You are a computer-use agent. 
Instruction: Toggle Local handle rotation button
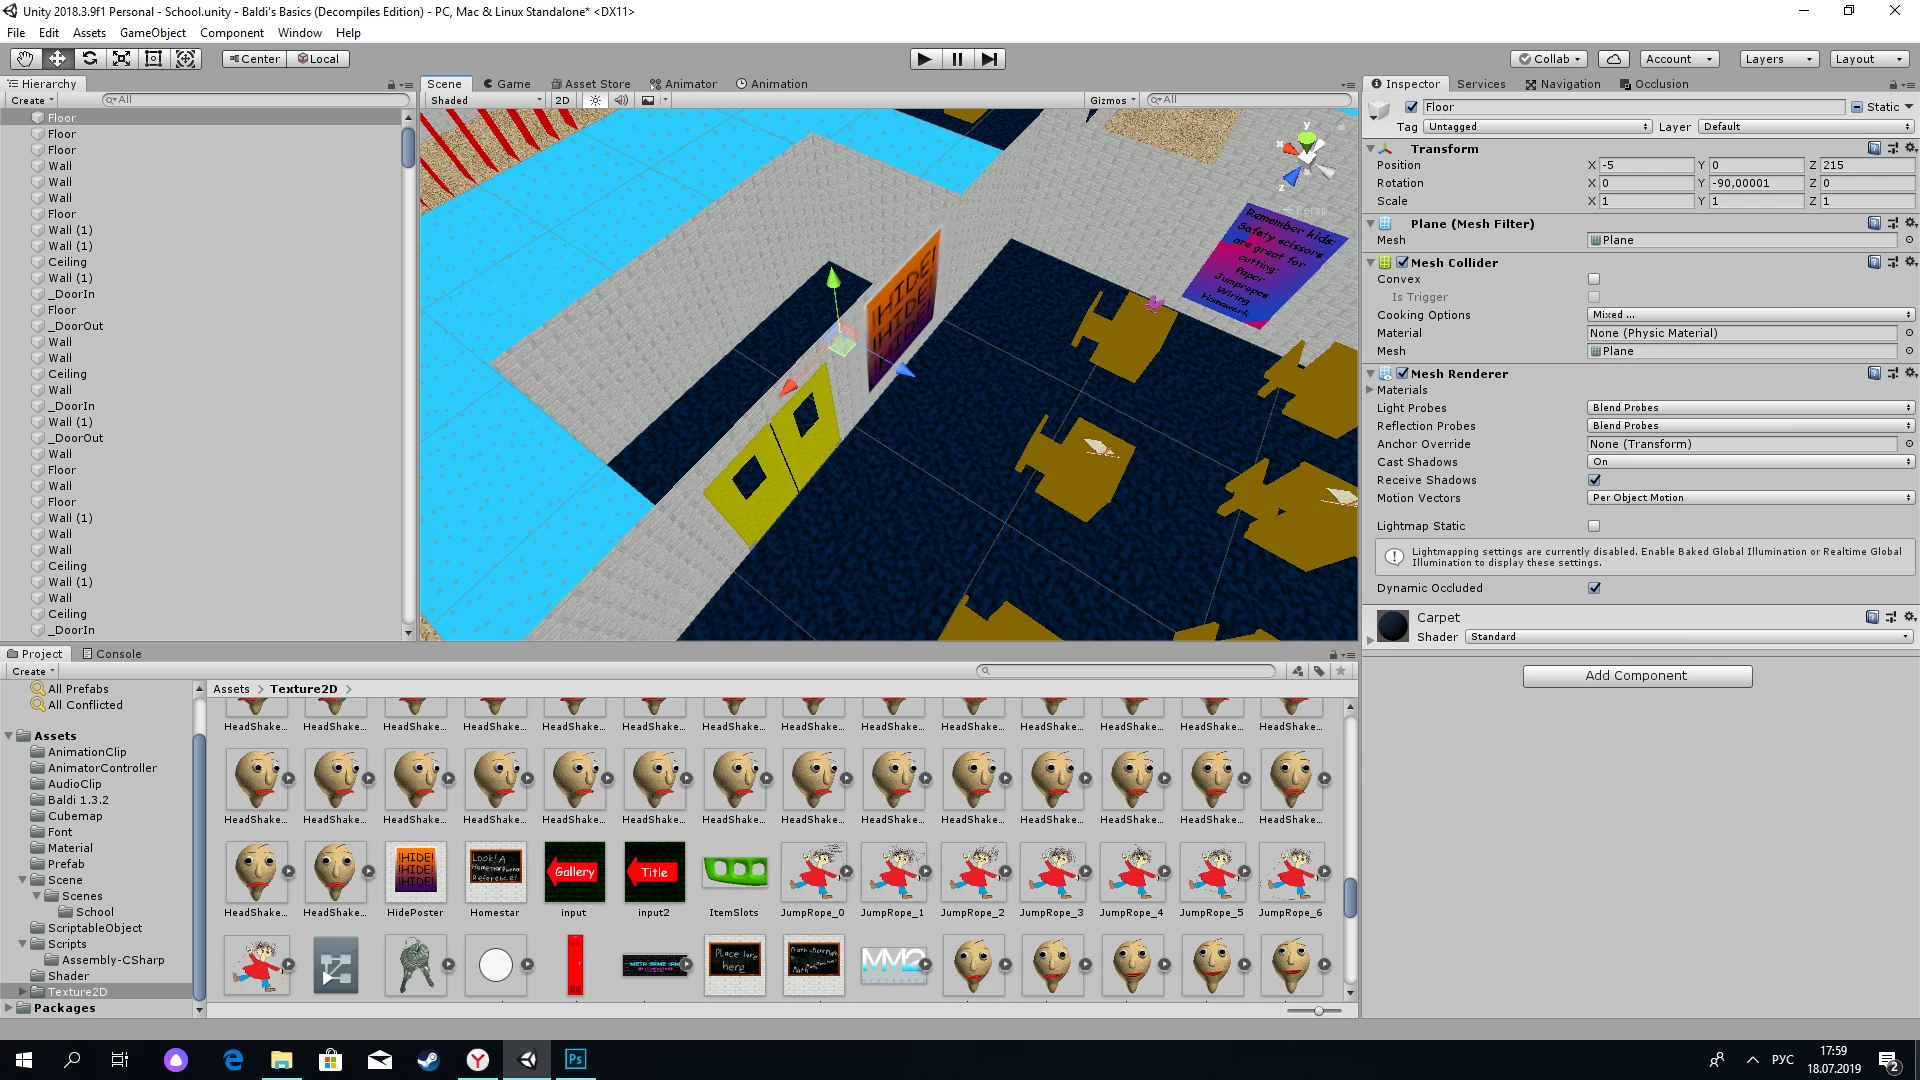tap(318, 59)
